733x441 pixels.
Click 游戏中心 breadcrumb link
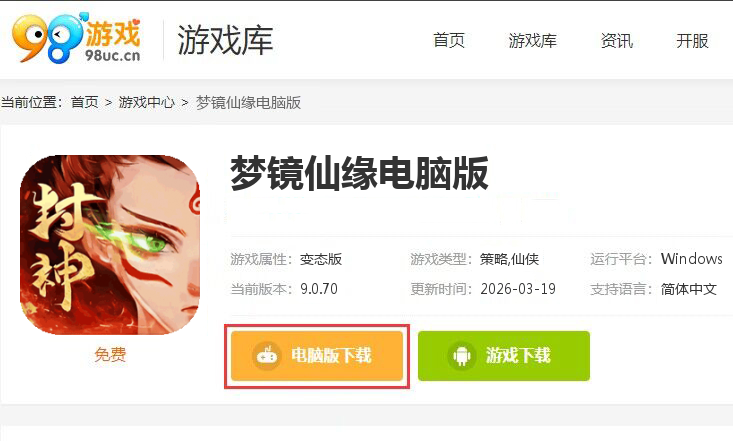(146, 102)
